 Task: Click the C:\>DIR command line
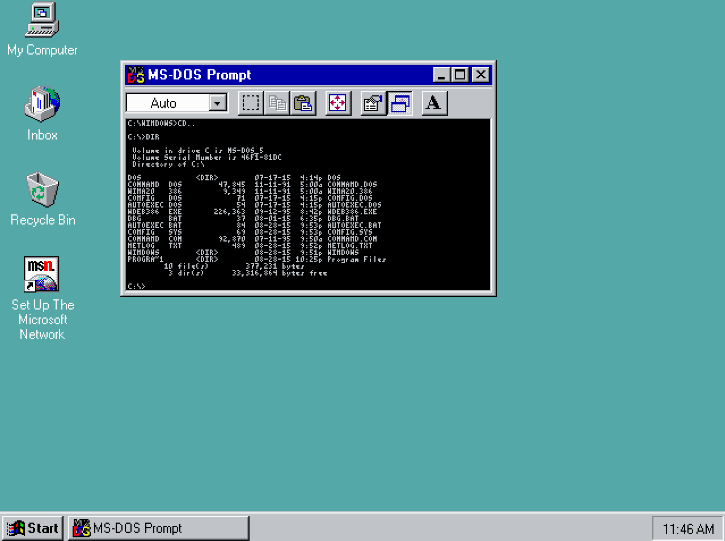143,137
